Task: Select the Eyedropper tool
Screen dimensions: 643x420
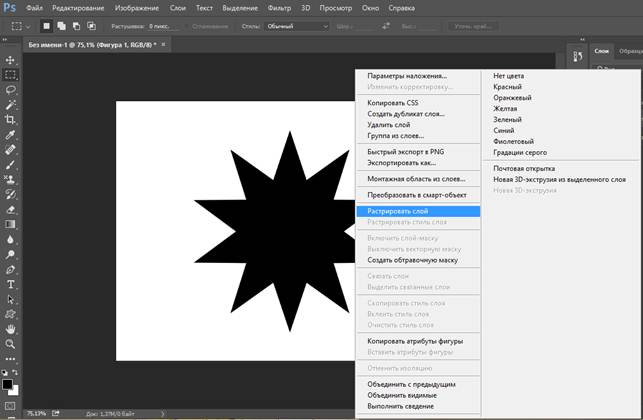Action: pos(11,134)
